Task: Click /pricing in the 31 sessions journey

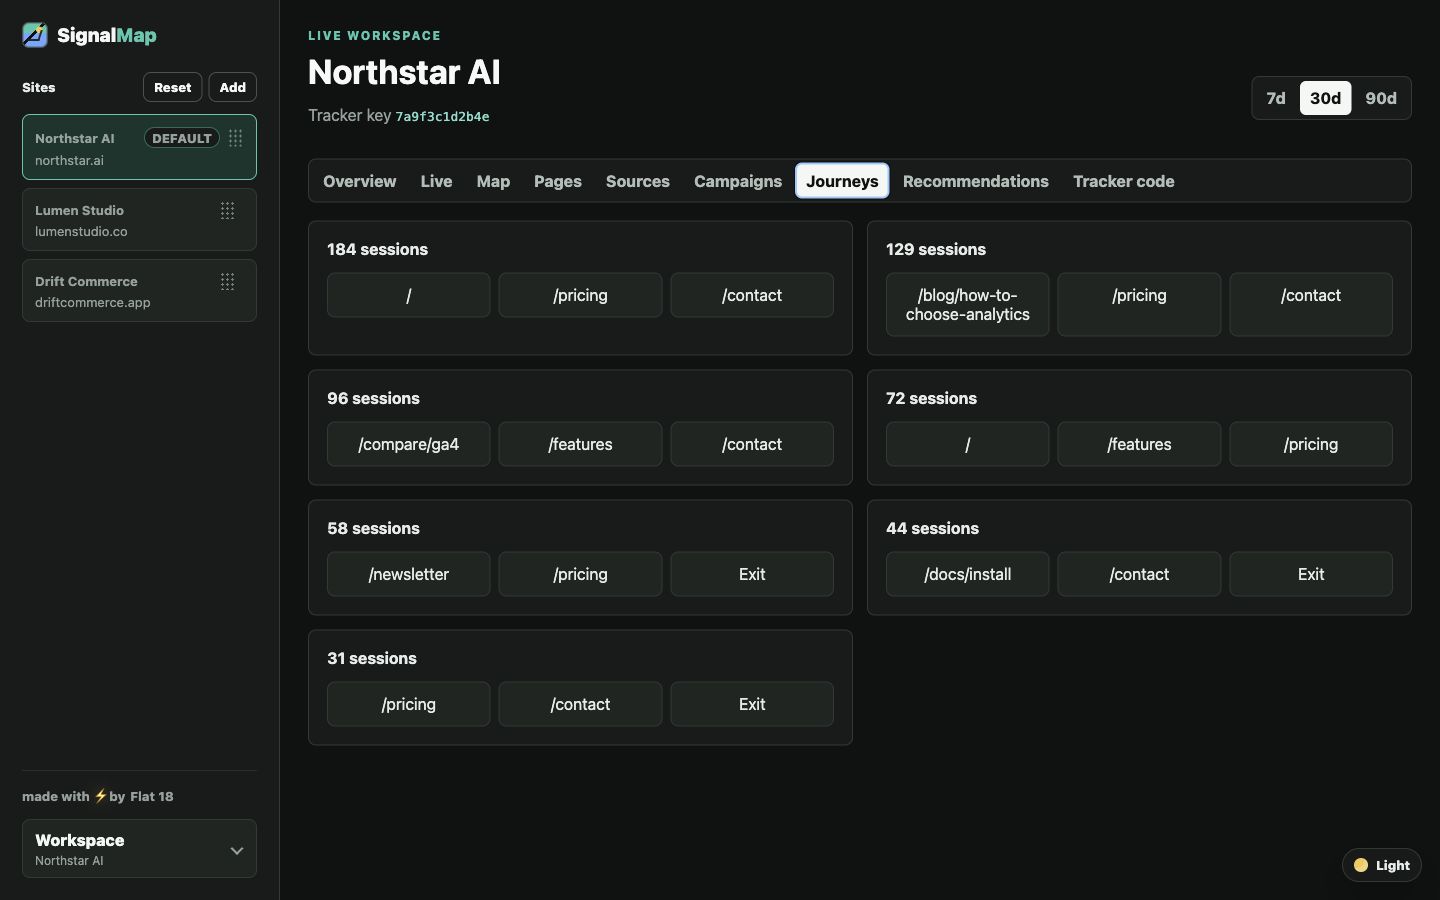Action: point(409,704)
